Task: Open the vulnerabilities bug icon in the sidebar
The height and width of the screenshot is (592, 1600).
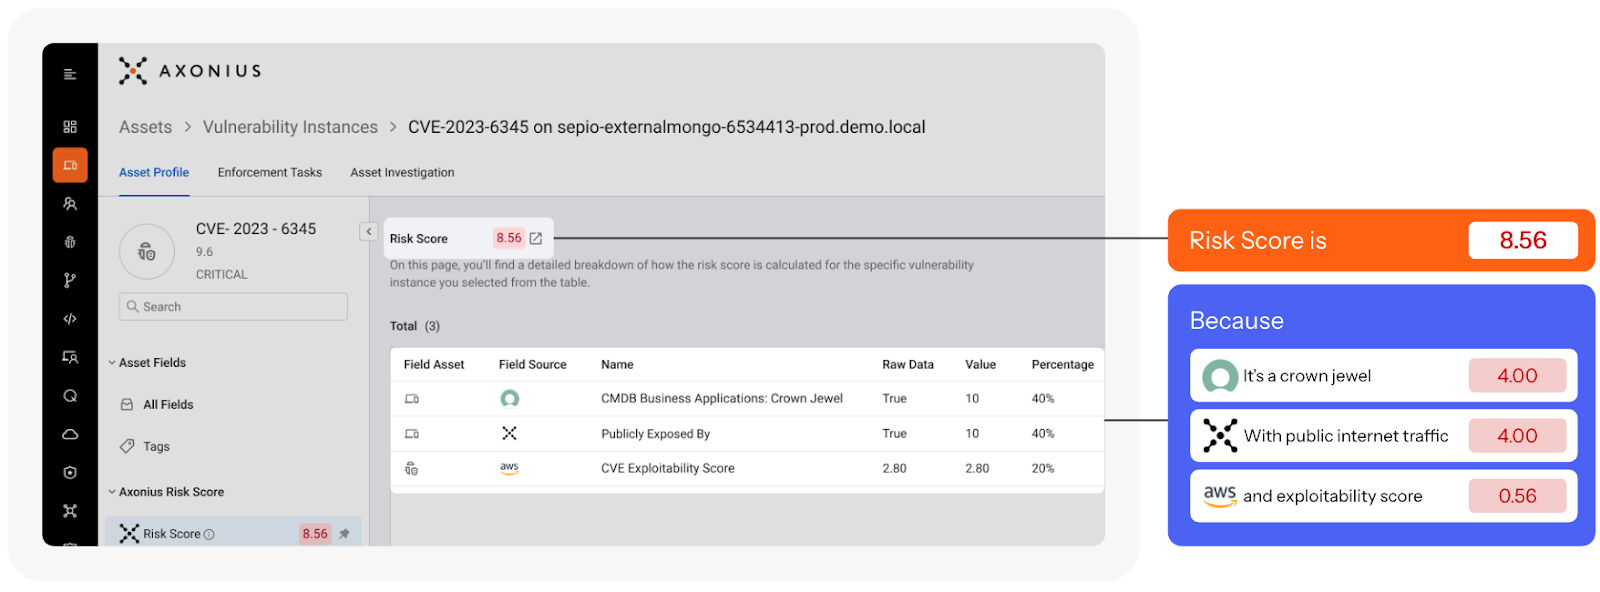Action: pyautogui.click(x=70, y=242)
